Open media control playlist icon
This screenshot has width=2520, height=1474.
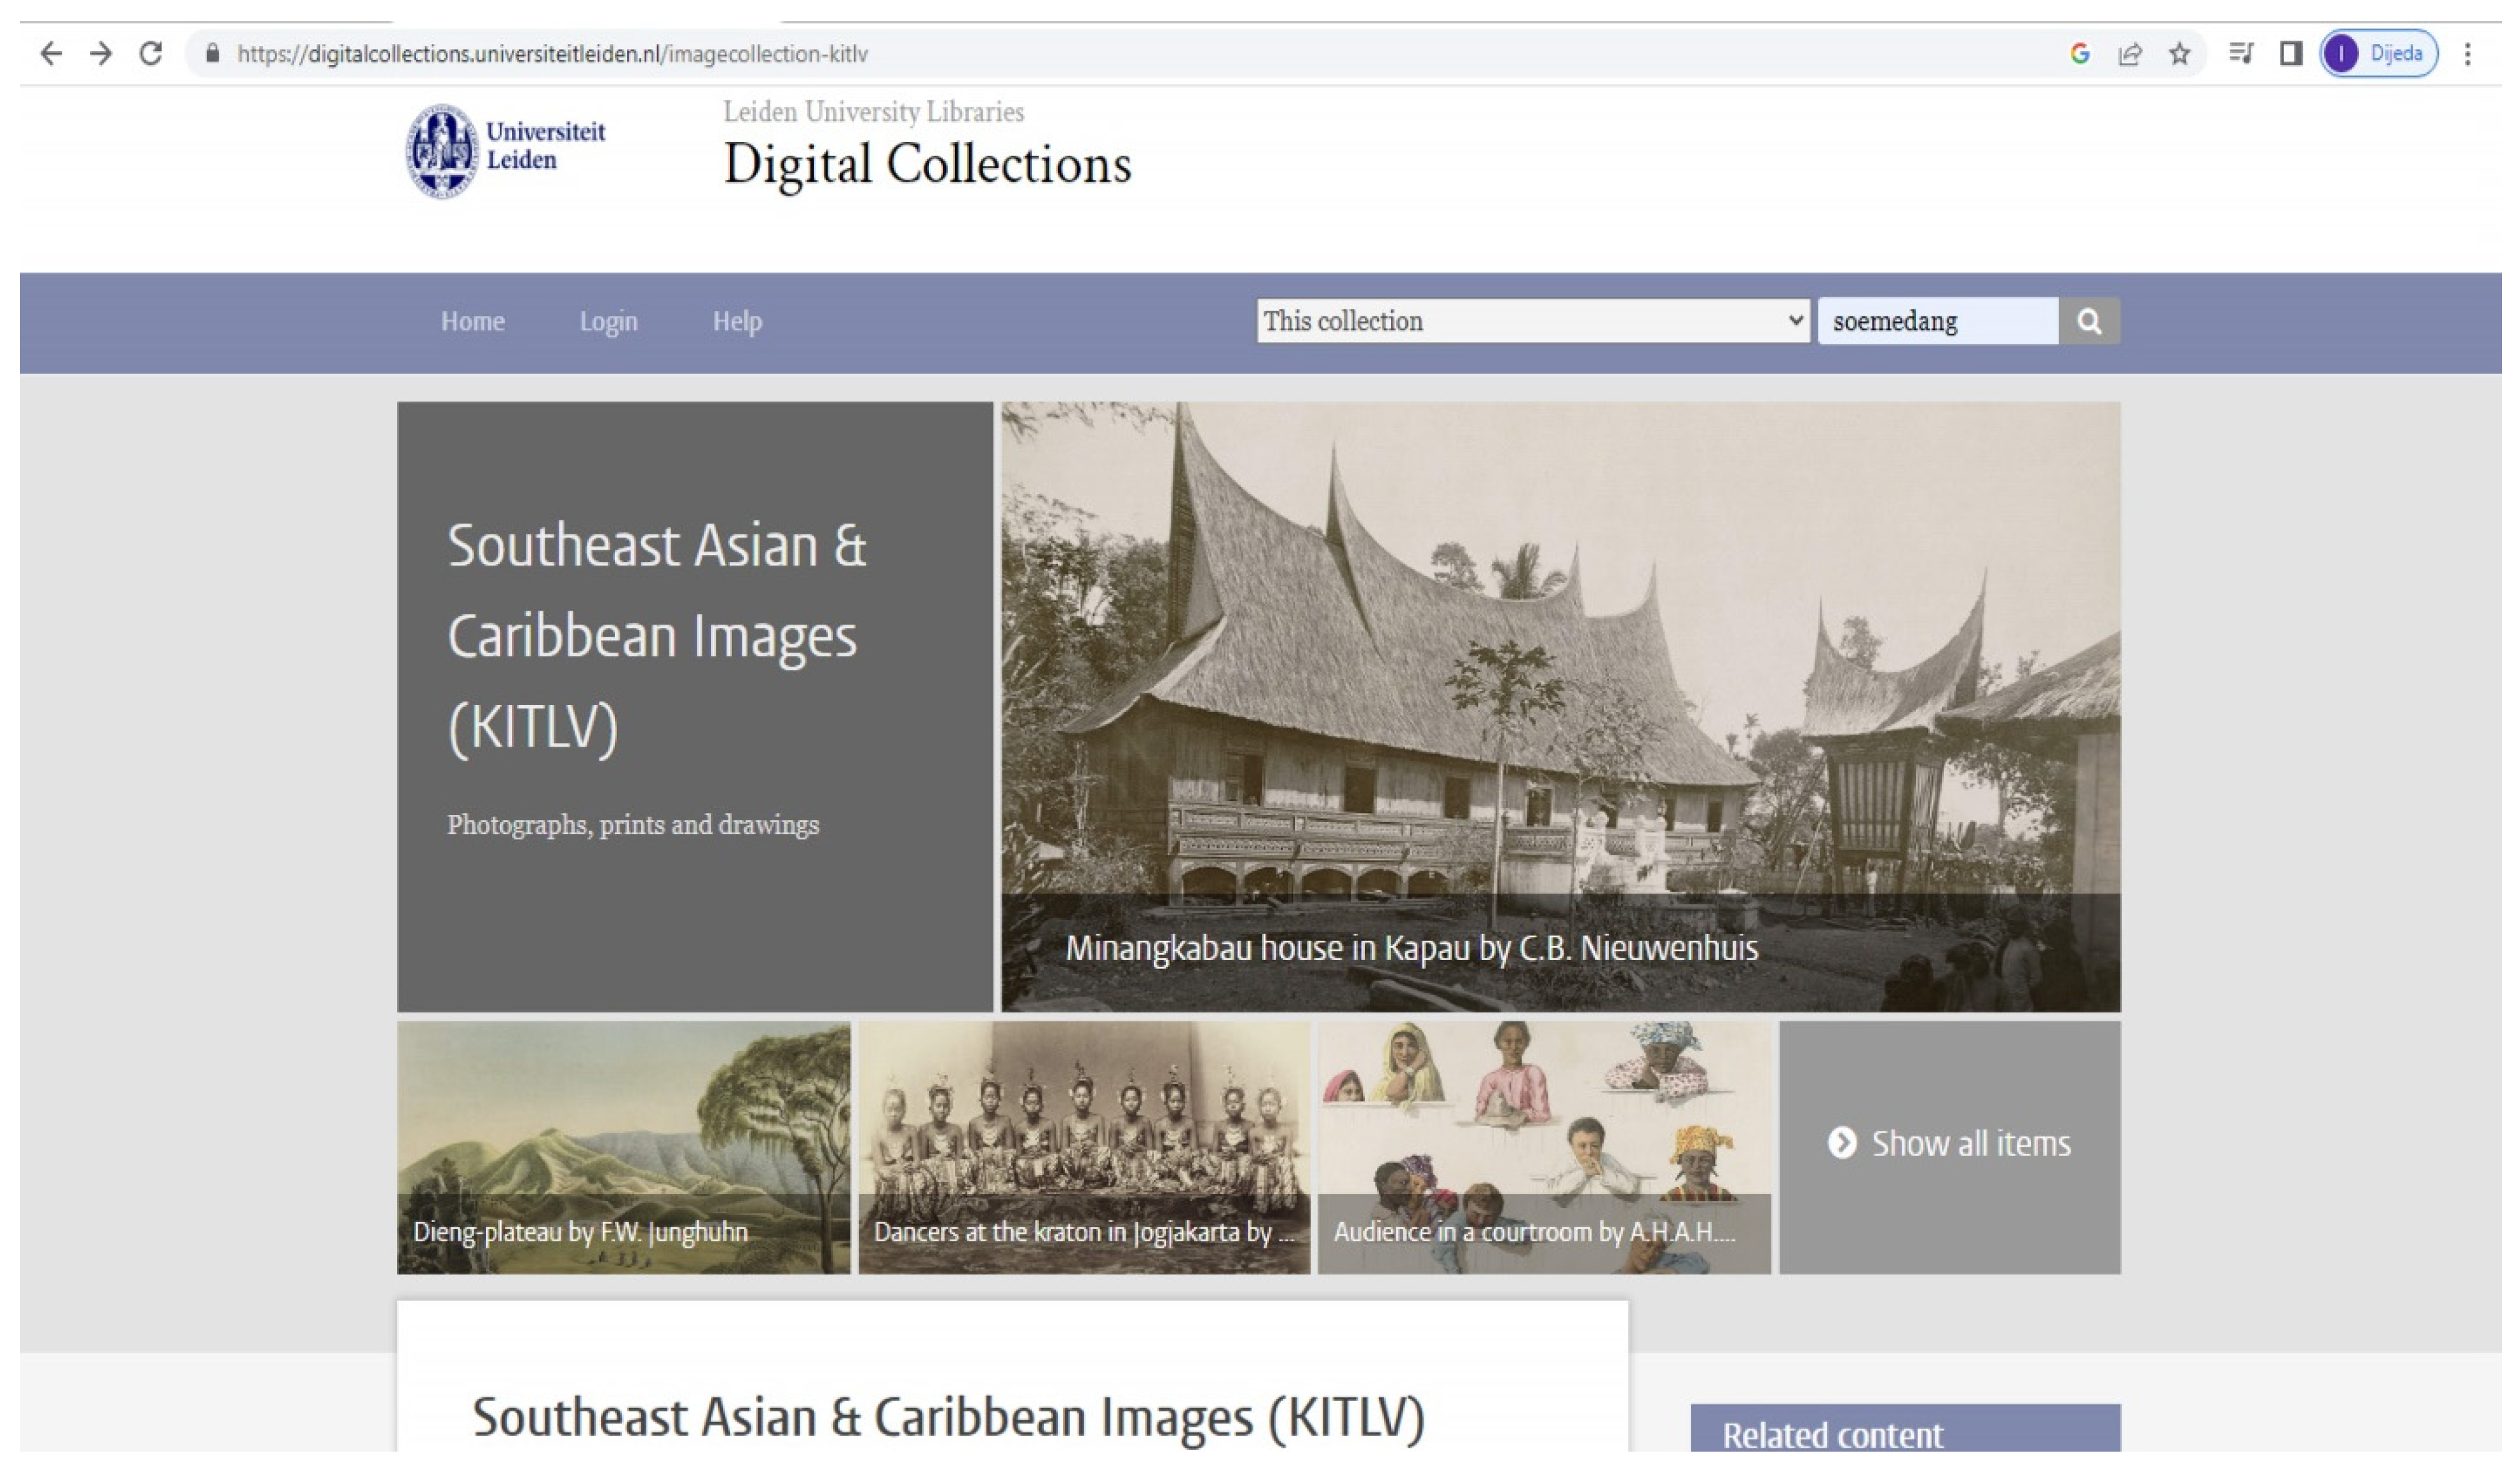coord(2241,54)
